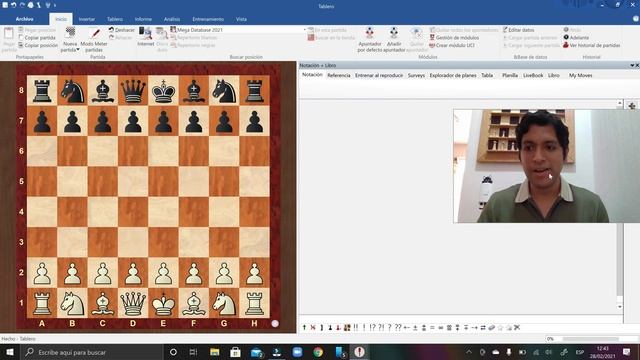Open the Mega Database 2021 dropdown

click(x=304, y=30)
